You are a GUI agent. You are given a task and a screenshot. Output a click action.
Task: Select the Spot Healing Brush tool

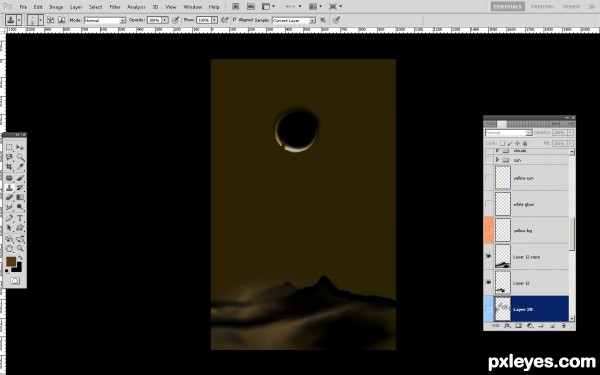[x=10, y=178]
